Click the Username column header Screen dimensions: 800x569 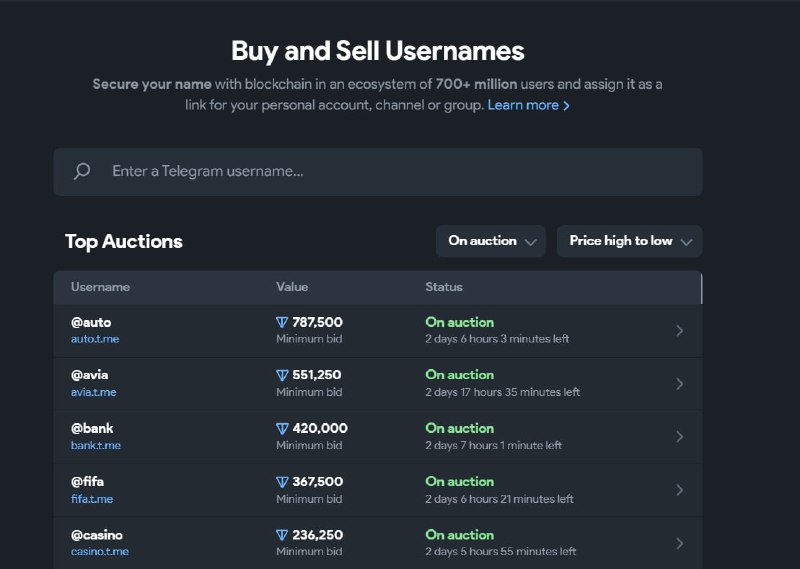101,287
